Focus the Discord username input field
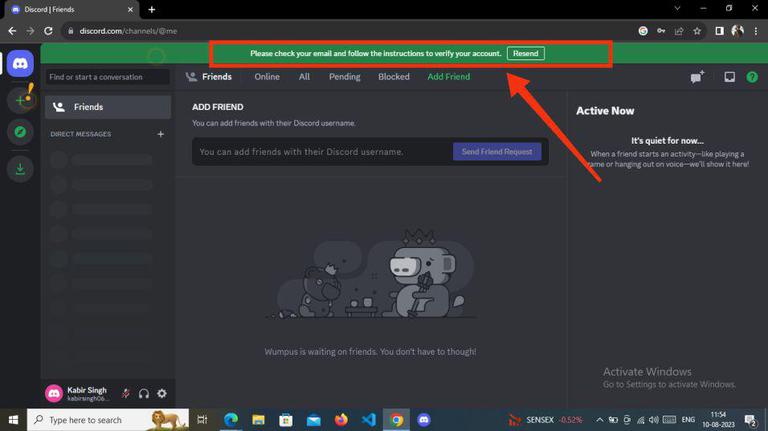This screenshot has height=431, width=768. [323, 152]
